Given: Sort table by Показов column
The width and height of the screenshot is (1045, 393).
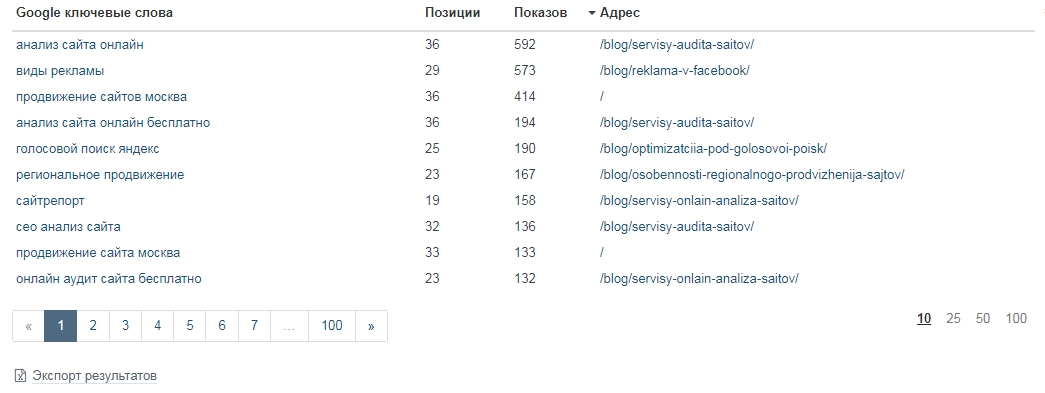Looking at the screenshot, I should pos(540,13).
